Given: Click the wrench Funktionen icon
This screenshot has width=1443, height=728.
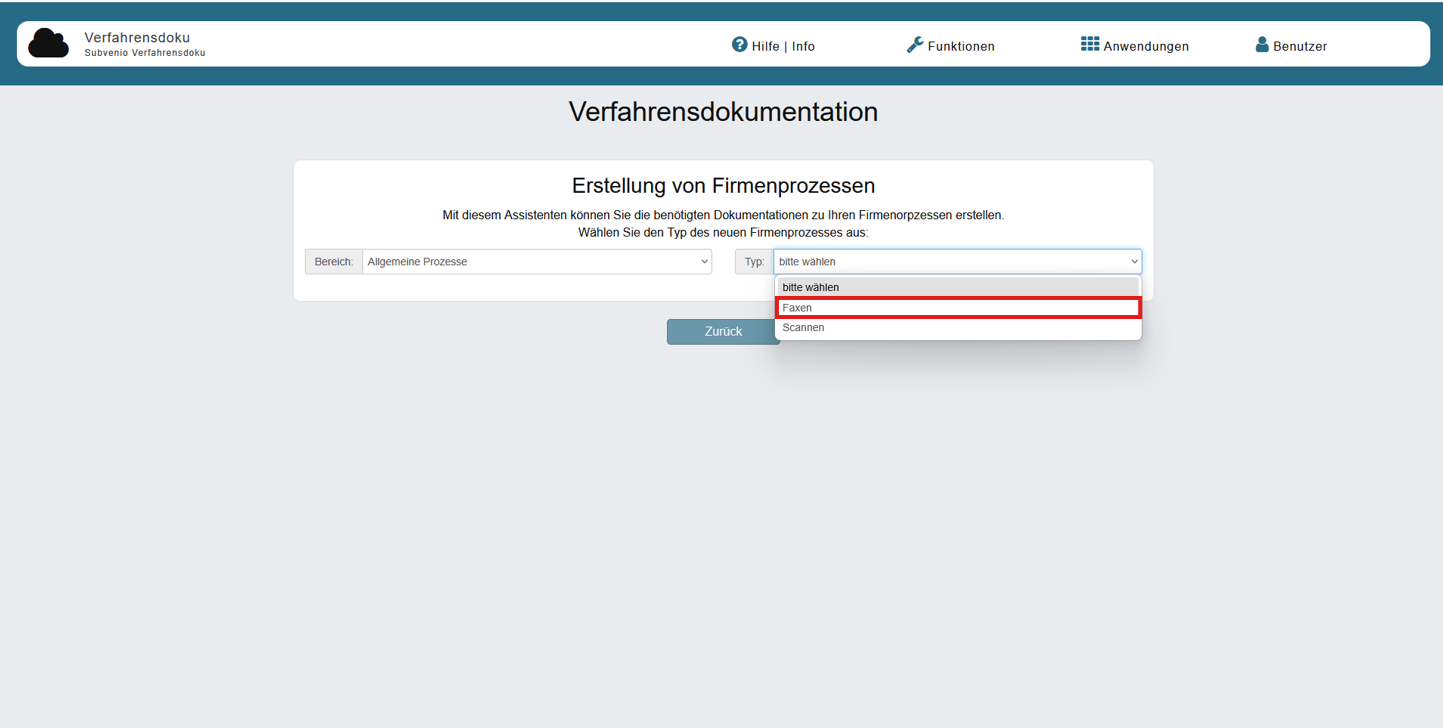Looking at the screenshot, I should pos(915,45).
